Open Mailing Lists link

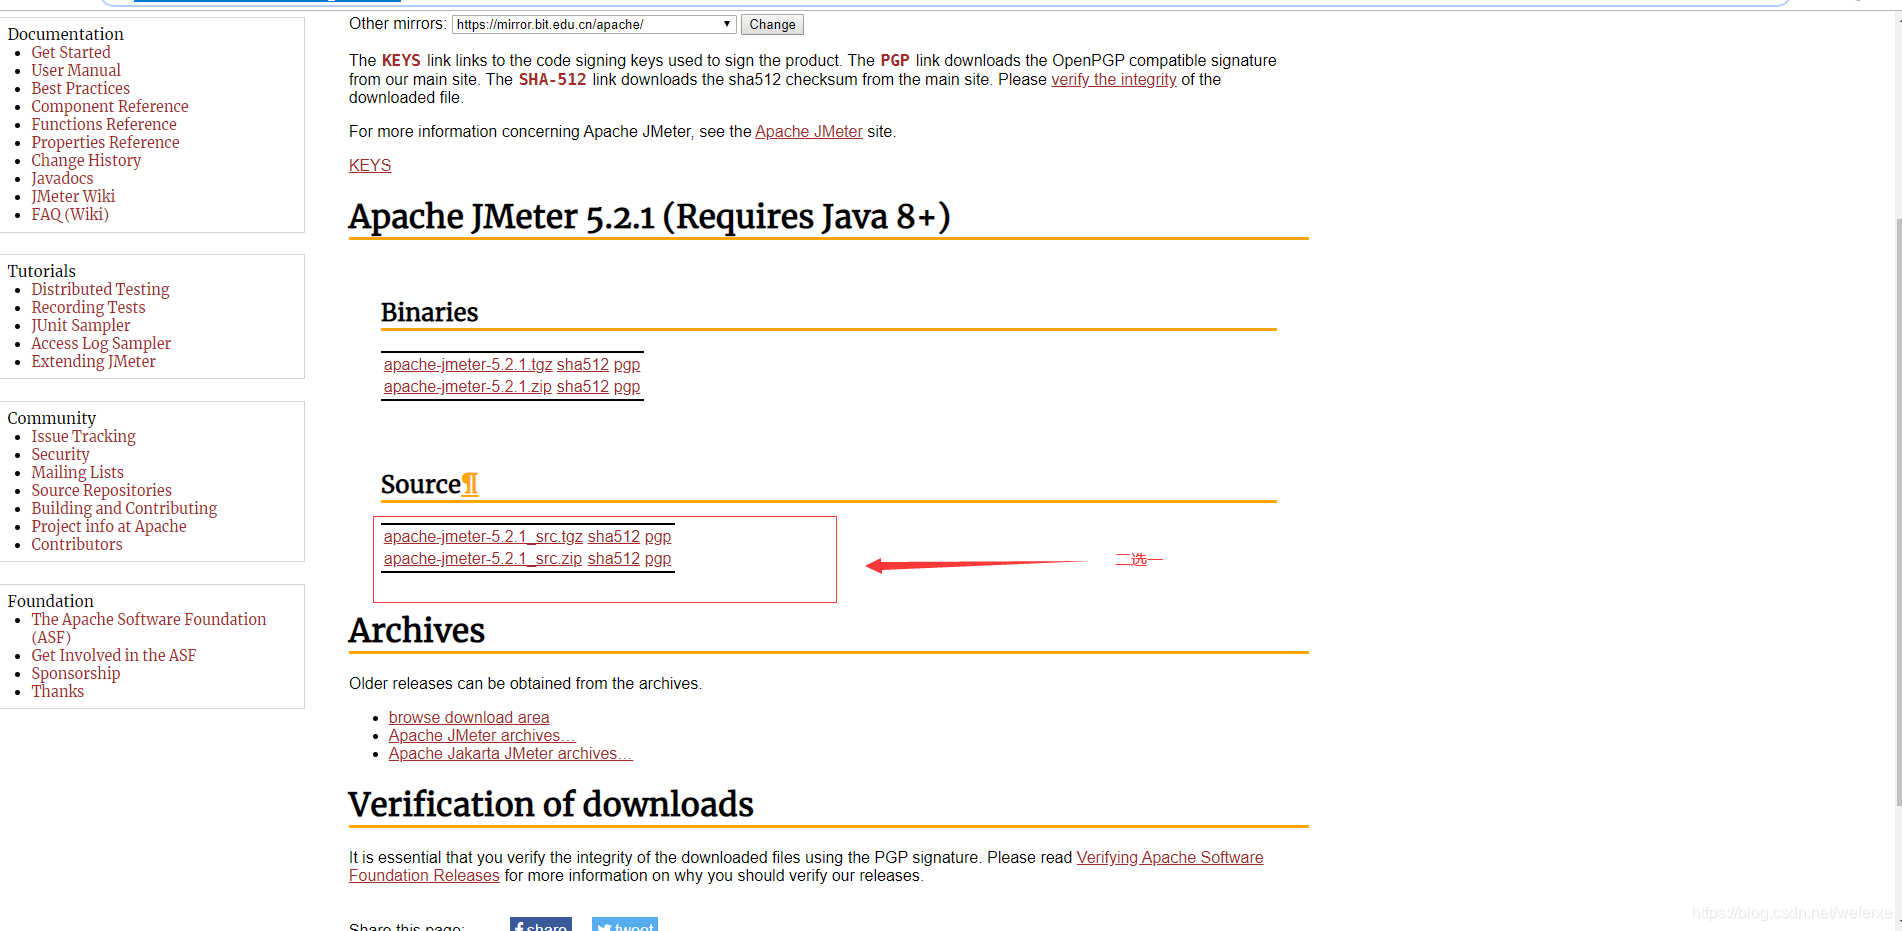(x=77, y=472)
